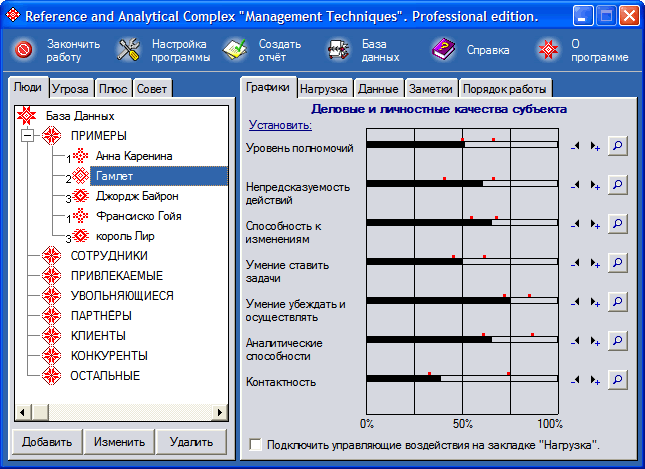This screenshot has height=469, width=645.
Task: Select the ПАРТНЁРЫ group
Action: point(101,316)
